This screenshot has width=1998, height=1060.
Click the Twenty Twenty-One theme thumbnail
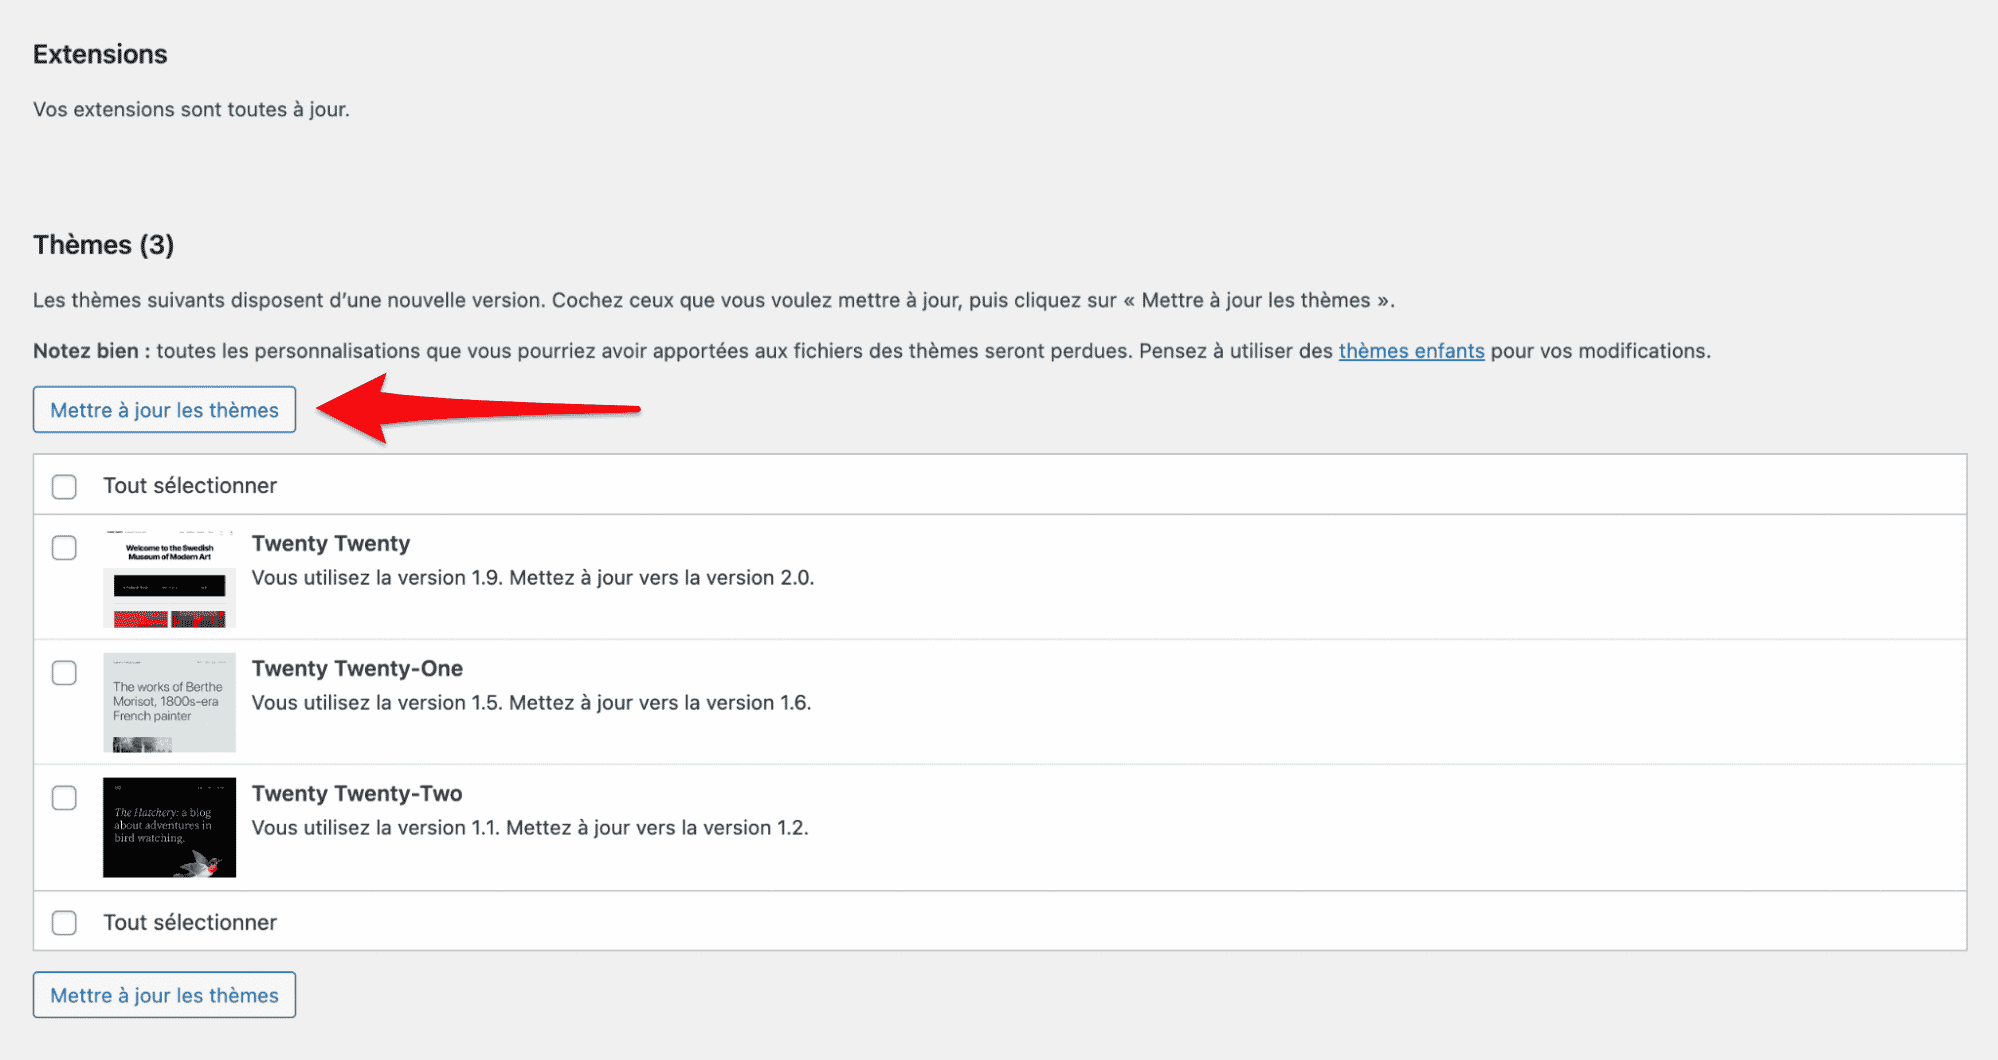click(x=169, y=701)
